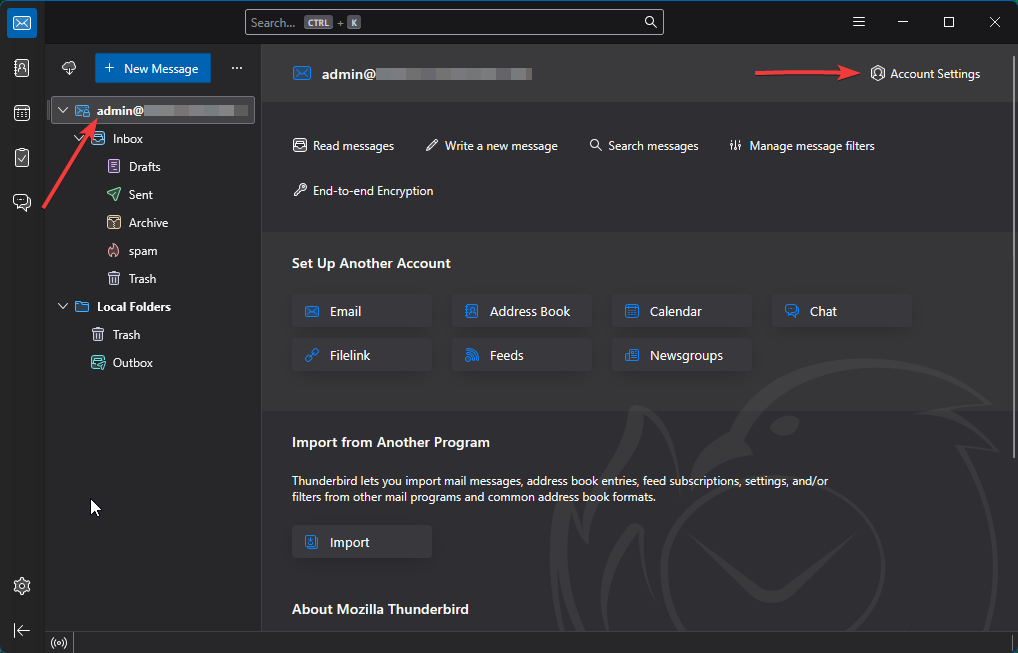Viewport: 1018px width, 653px height.
Task: Click the Feeds RSS icon
Action: coord(472,355)
